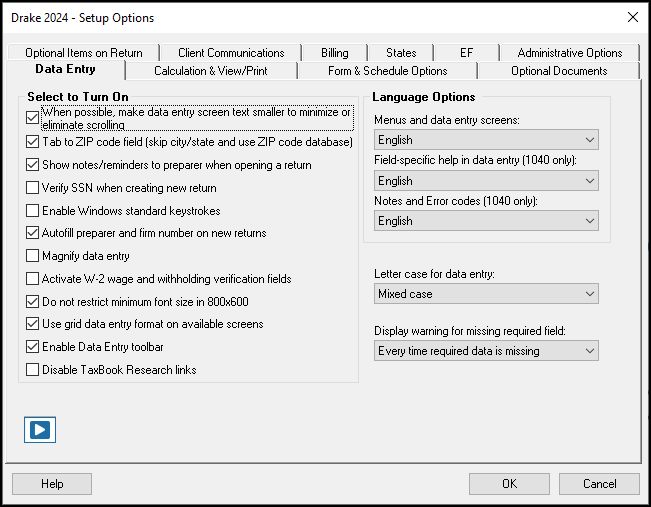Enable Verify SSN when creating new return

[x=32, y=188]
